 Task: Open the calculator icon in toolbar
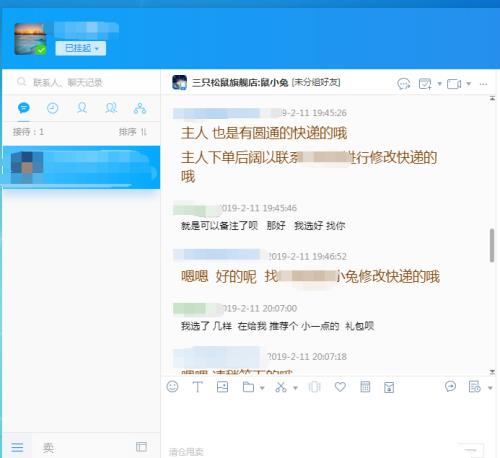pos(365,387)
